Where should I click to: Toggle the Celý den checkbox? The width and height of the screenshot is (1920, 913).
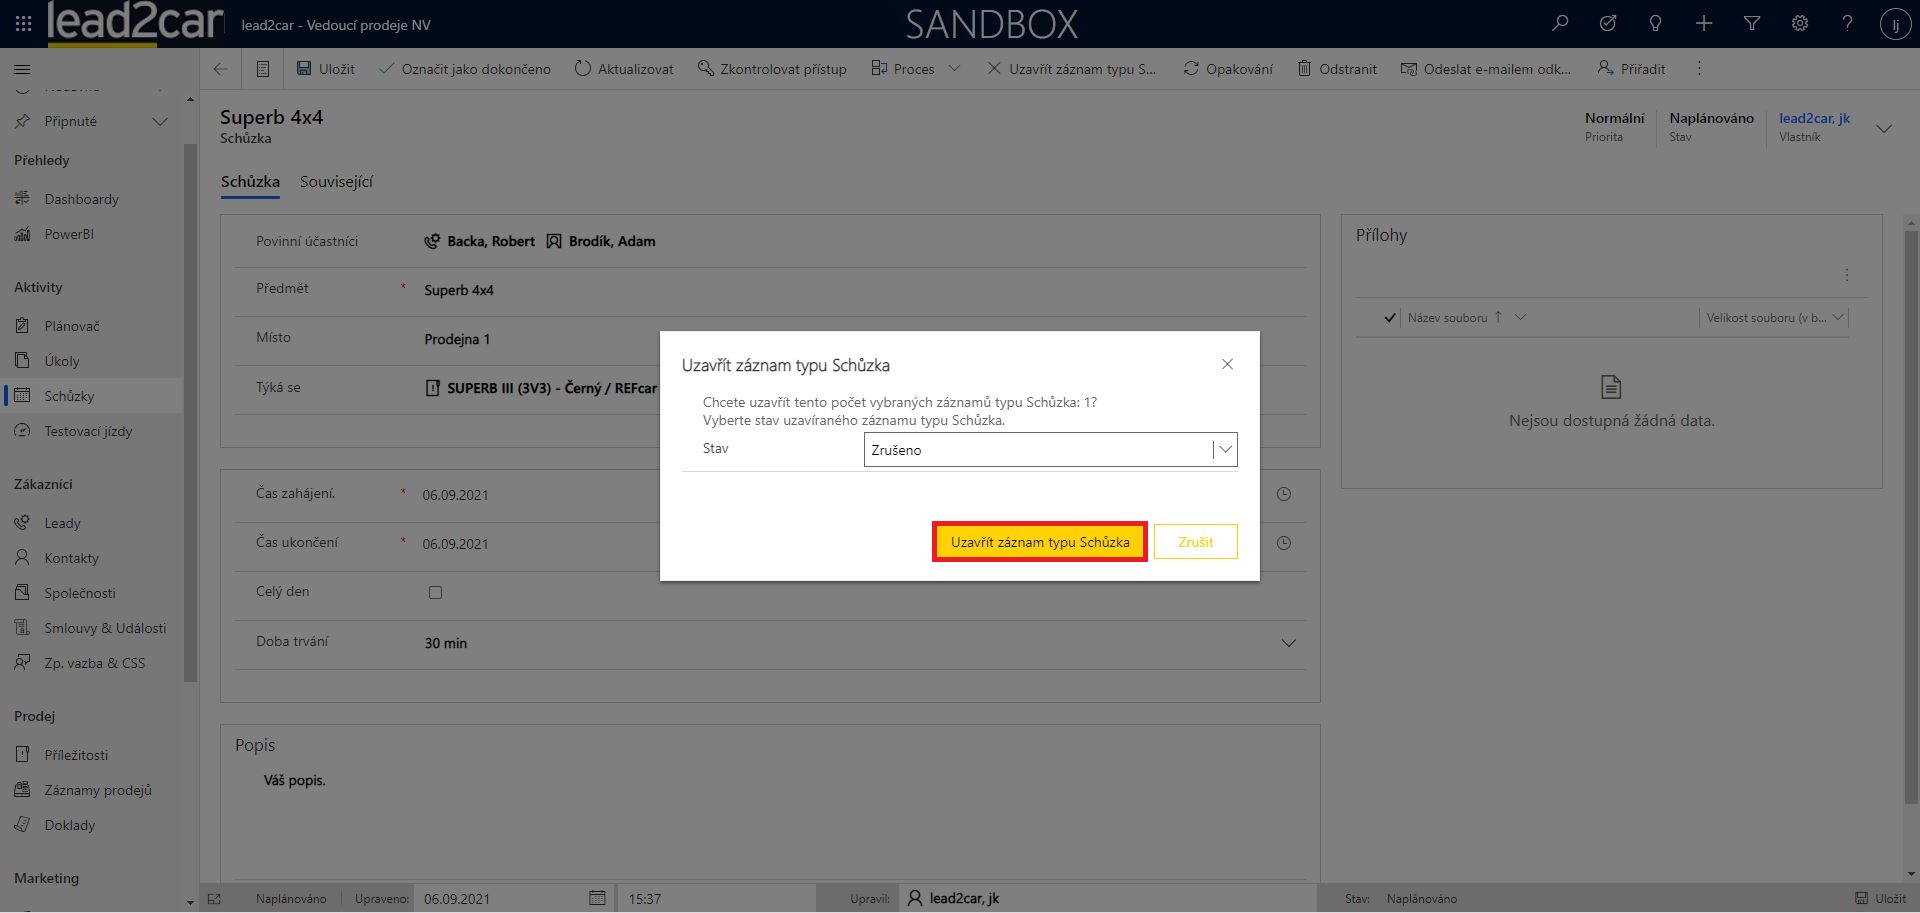(x=435, y=593)
